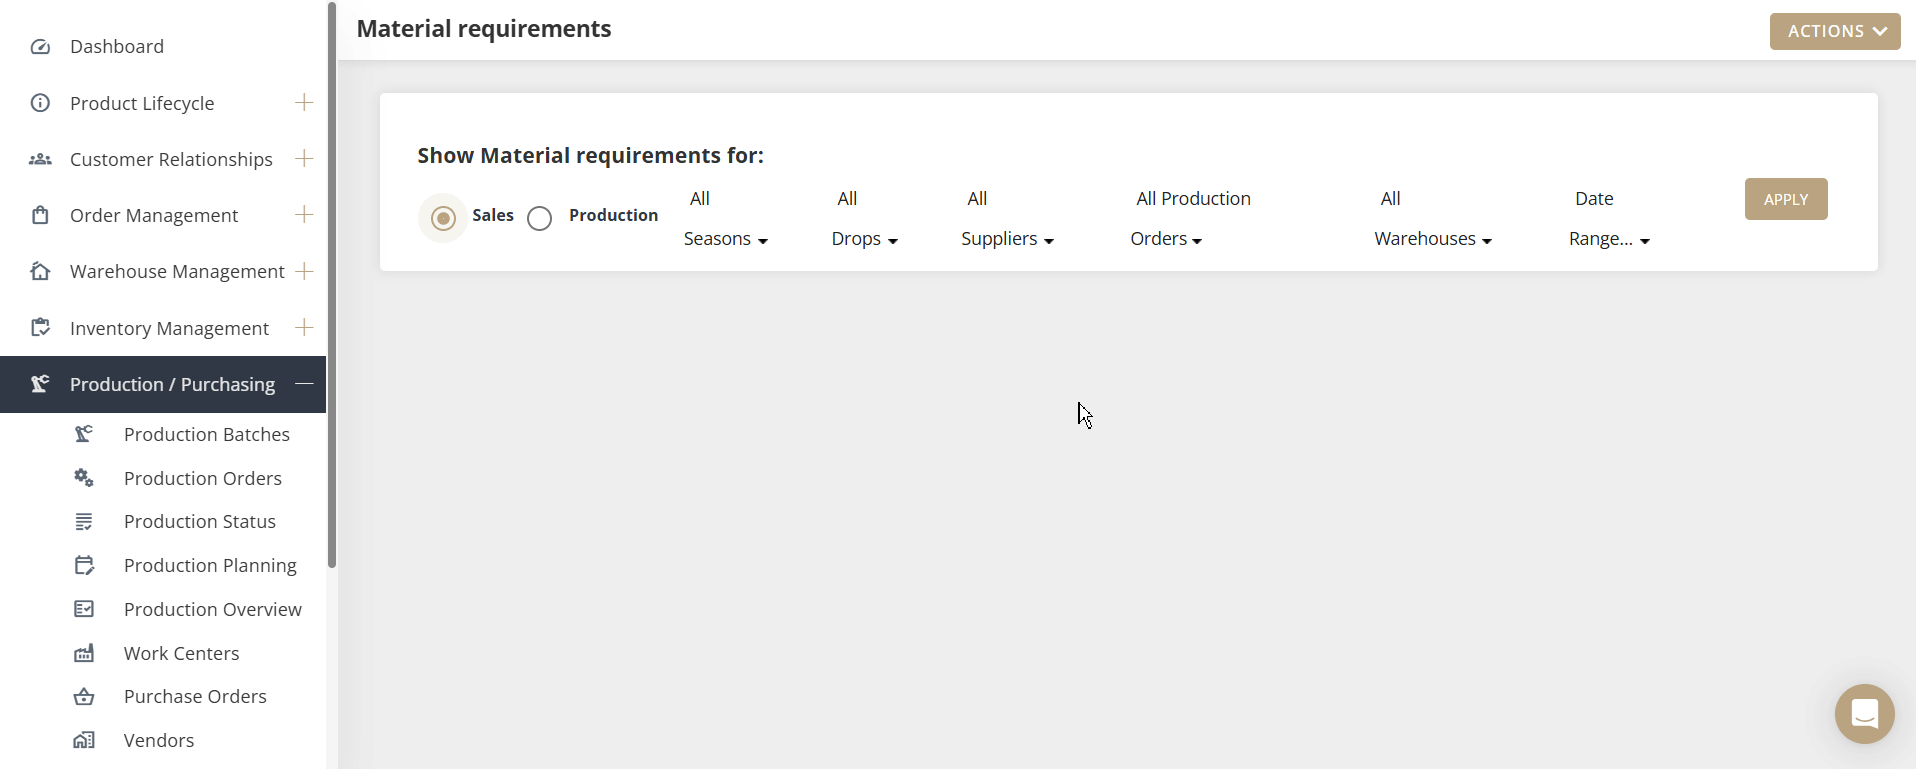Click the Dashboard gauge icon
This screenshot has width=1916, height=769.
point(40,47)
